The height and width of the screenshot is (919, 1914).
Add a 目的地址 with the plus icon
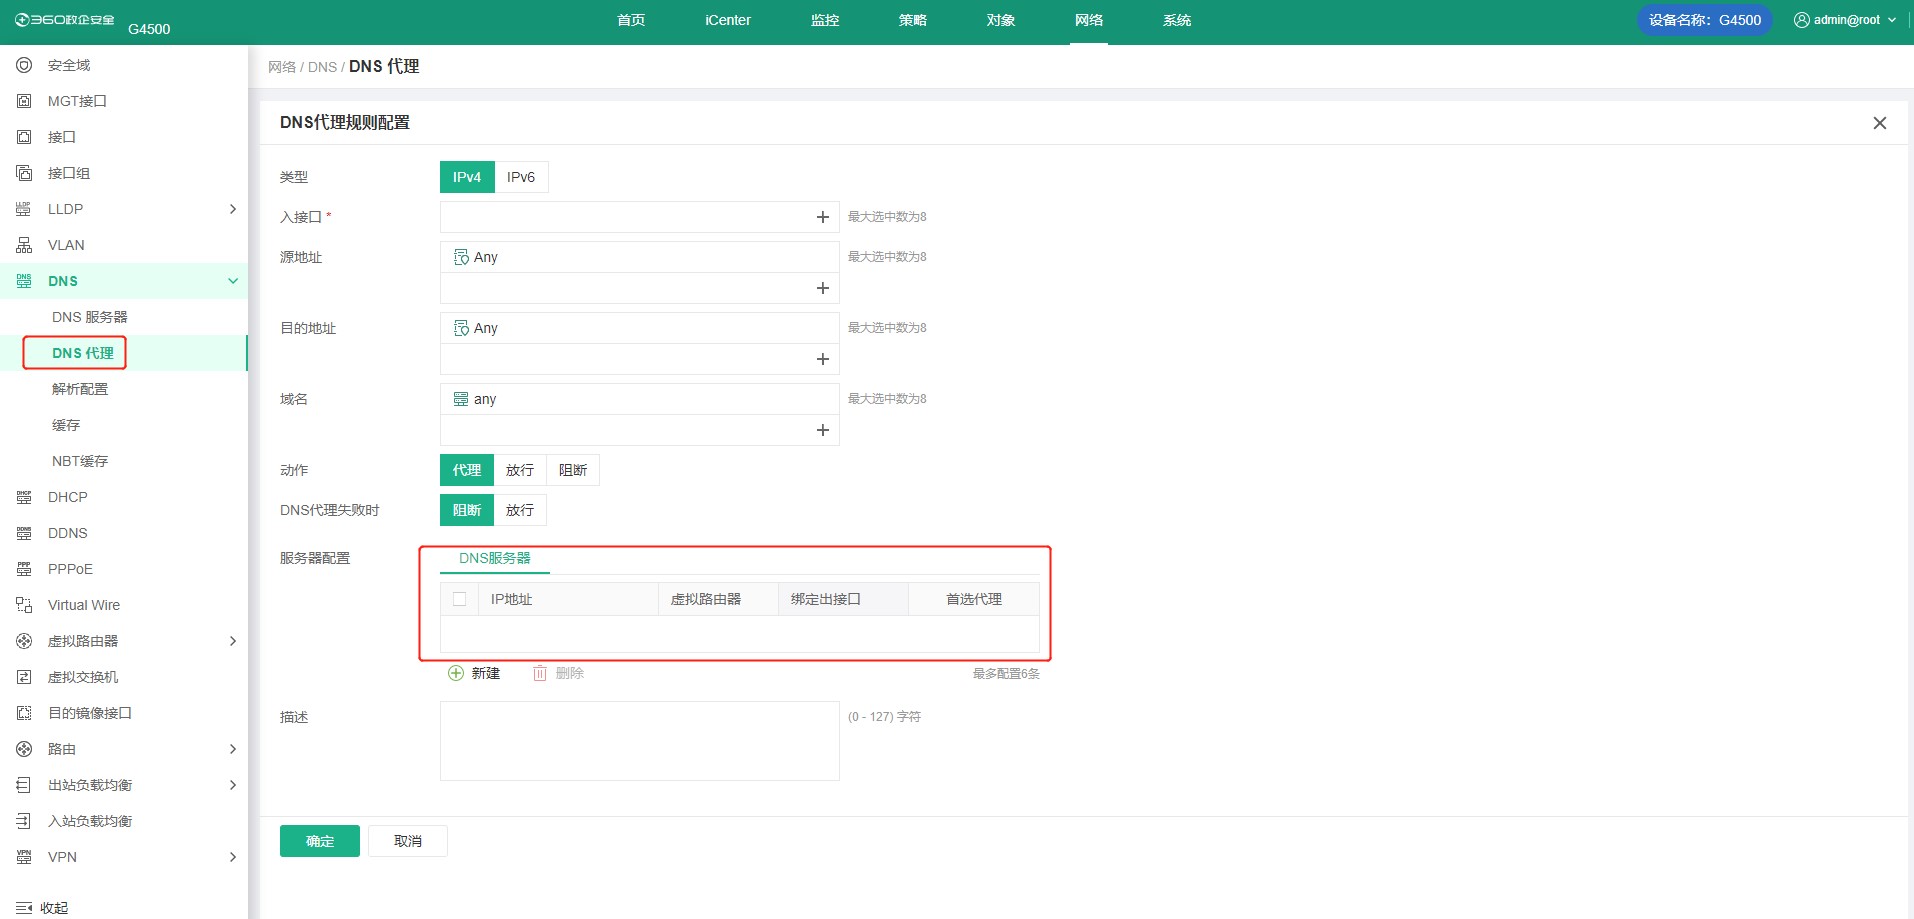[x=823, y=359]
